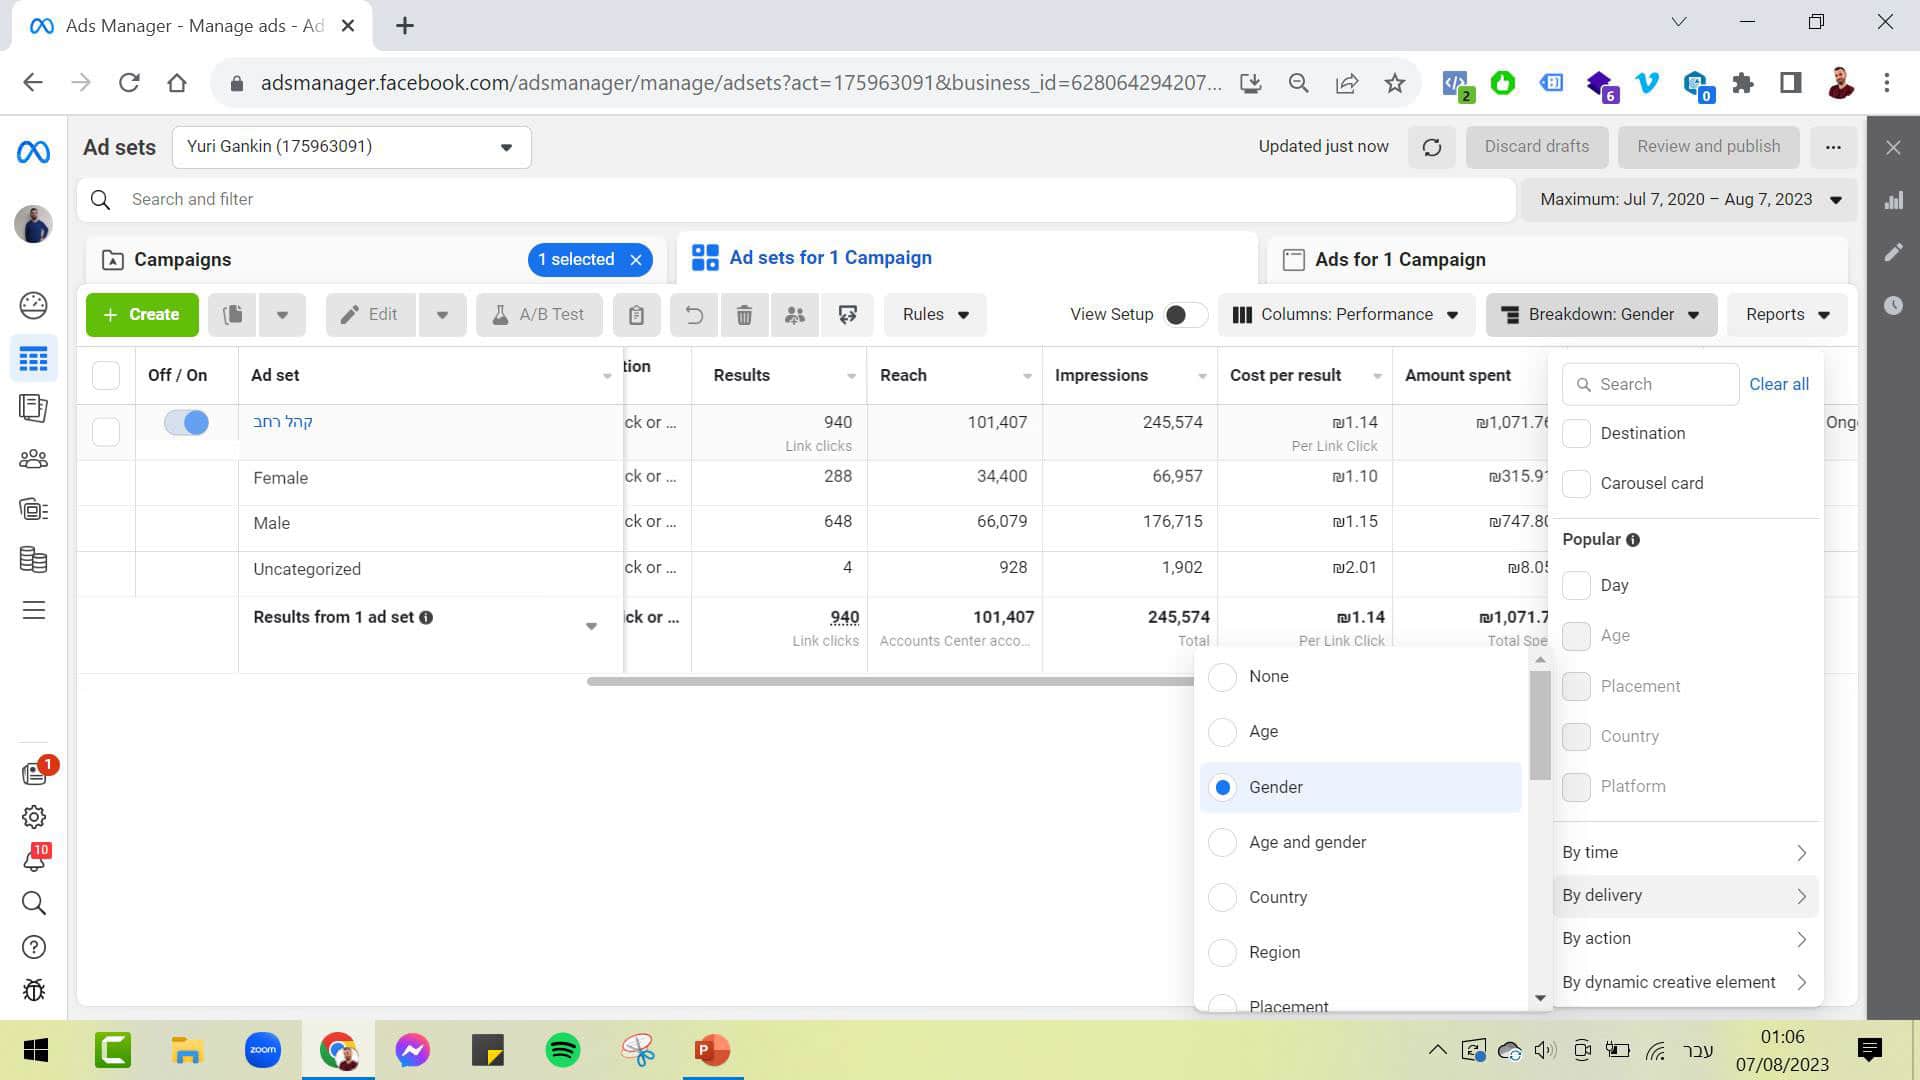The height and width of the screenshot is (1080, 1920).
Task: Click the table's horizontal scrollbar
Action: (888, 682)
